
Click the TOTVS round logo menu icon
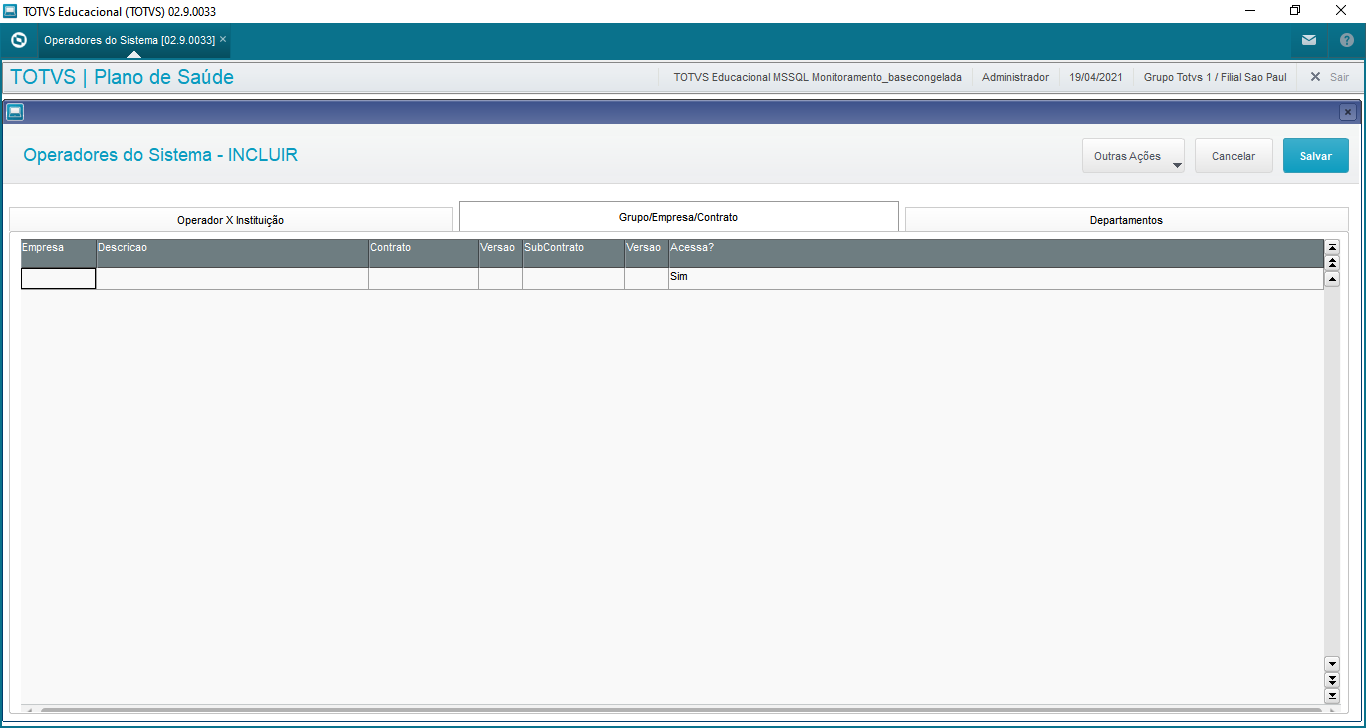tap(18, 40)
